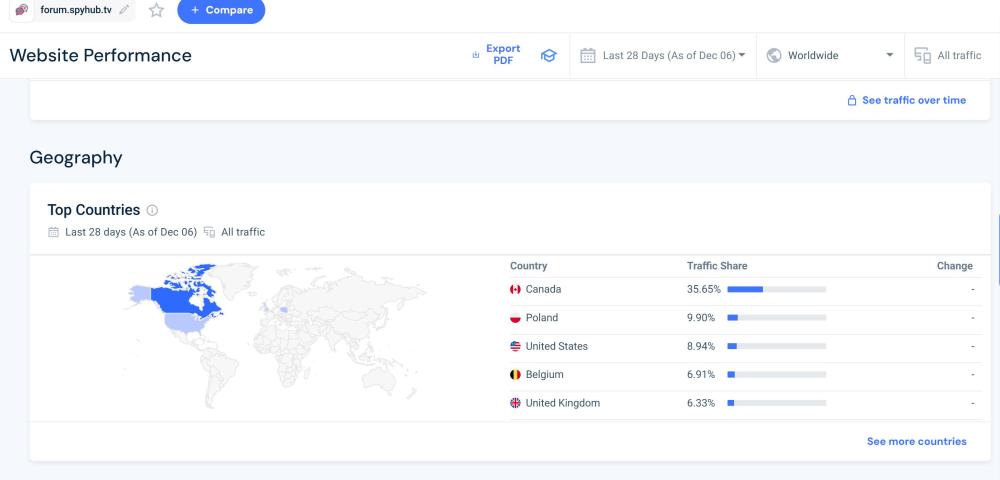This screenshot has height=480, width=1000.
Task: Open the All traffic device filter
Action: point(948,56)
